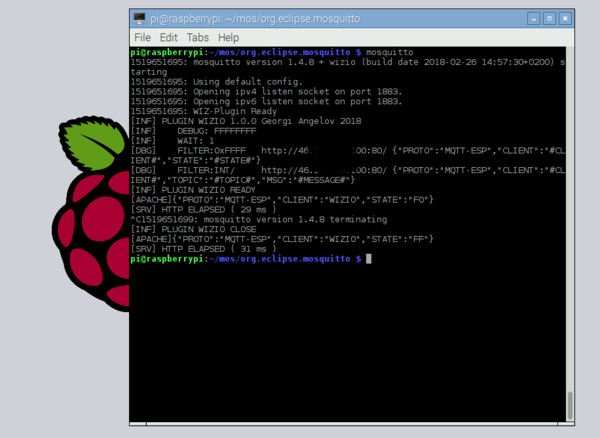This screenshot has width=600, height=438.
Task: Click the Raspberry Pi logo on the desktop
Action: tap(91, 213)
